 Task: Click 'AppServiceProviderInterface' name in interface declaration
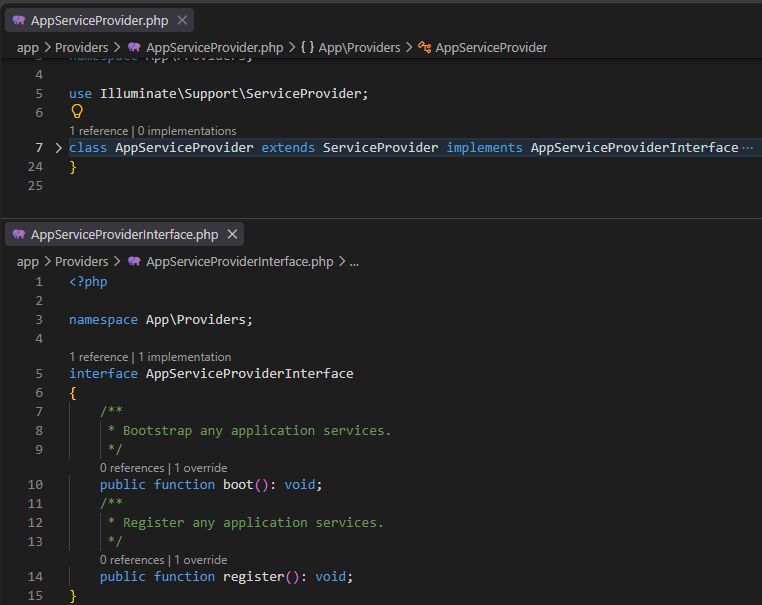coord(250,373)
